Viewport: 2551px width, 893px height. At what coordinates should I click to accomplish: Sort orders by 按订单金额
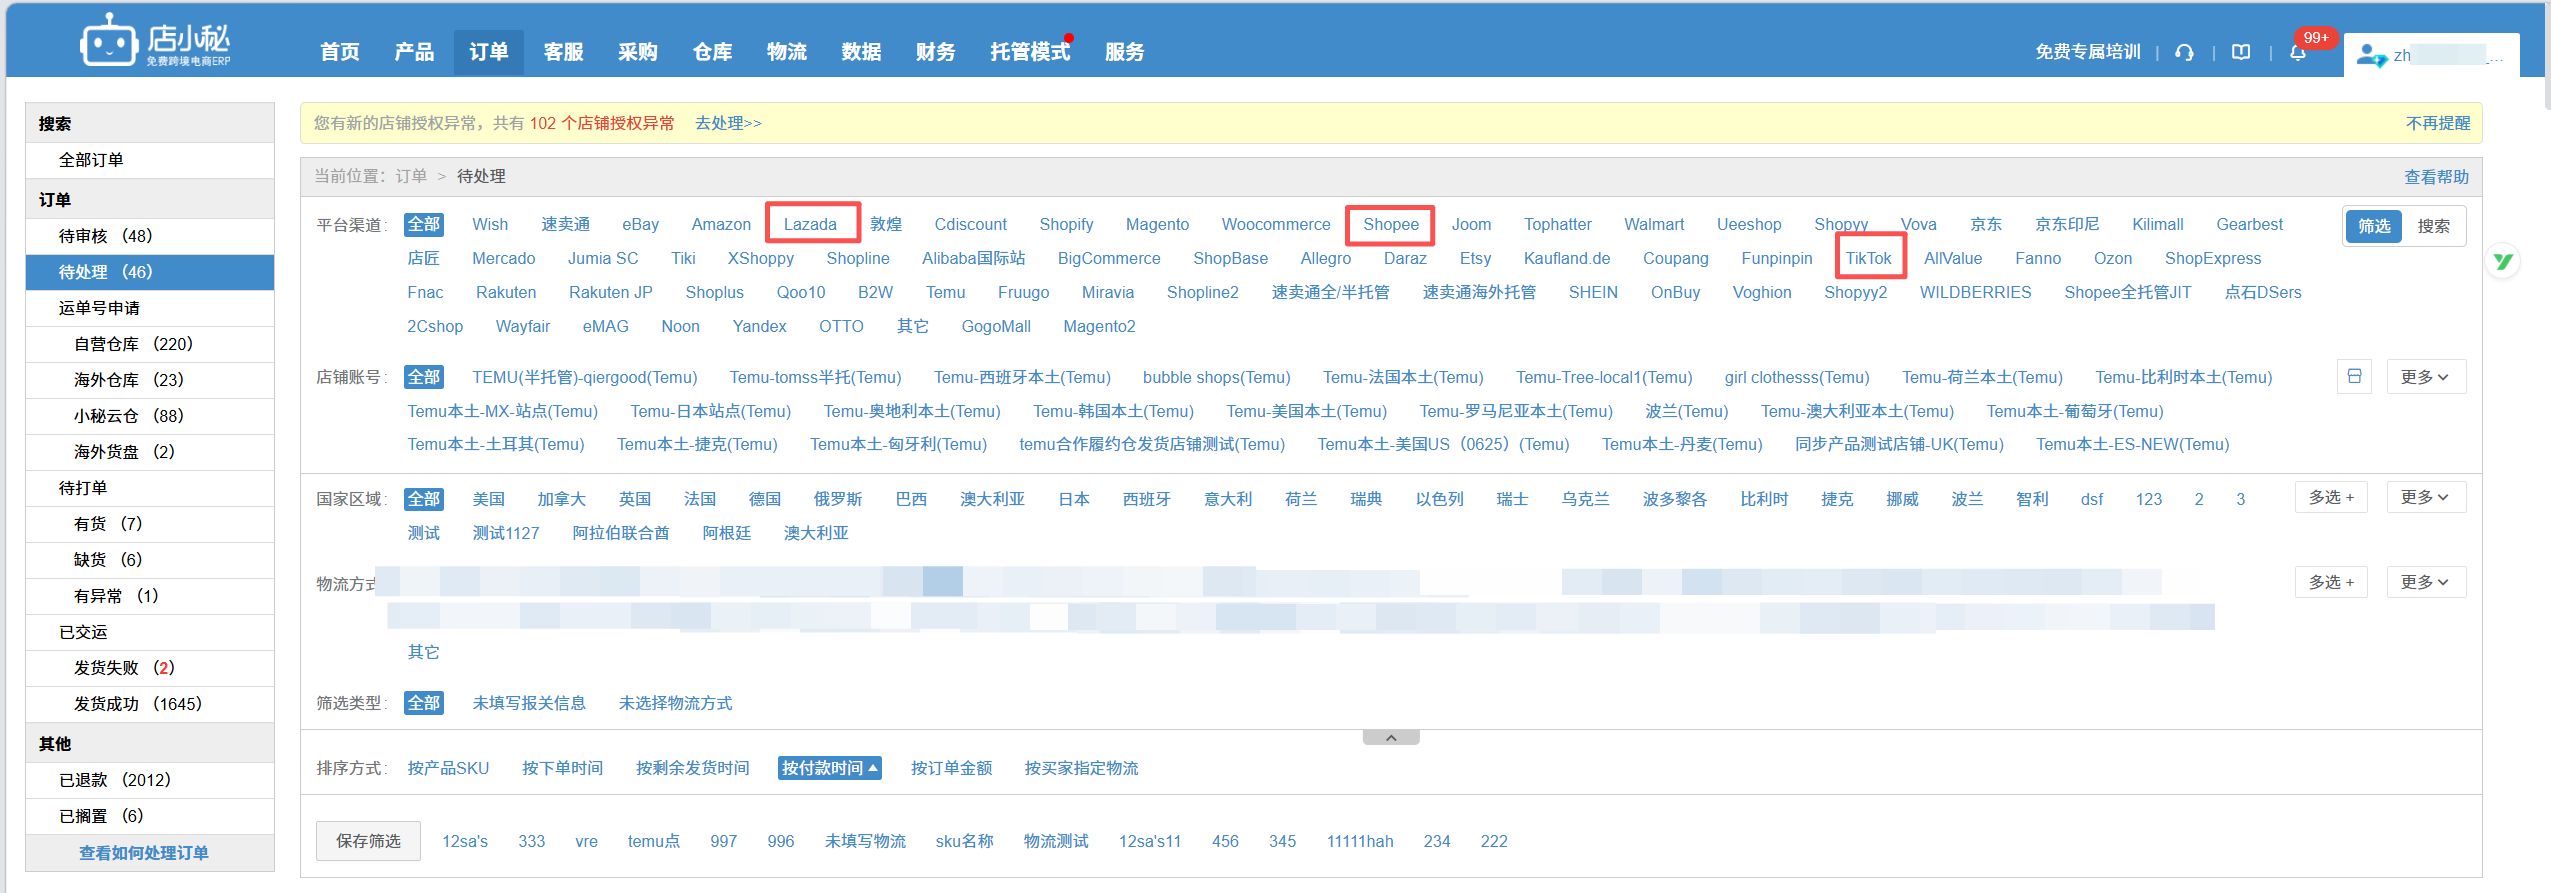tap(952, 768)
